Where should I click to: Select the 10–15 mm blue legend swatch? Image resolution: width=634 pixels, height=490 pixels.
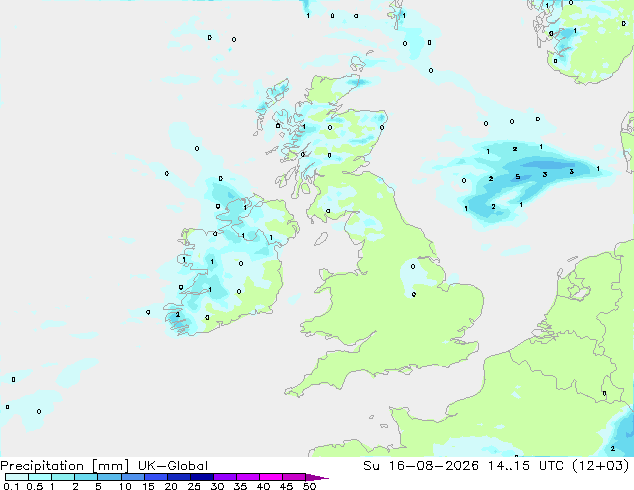[x=132, y=477]
